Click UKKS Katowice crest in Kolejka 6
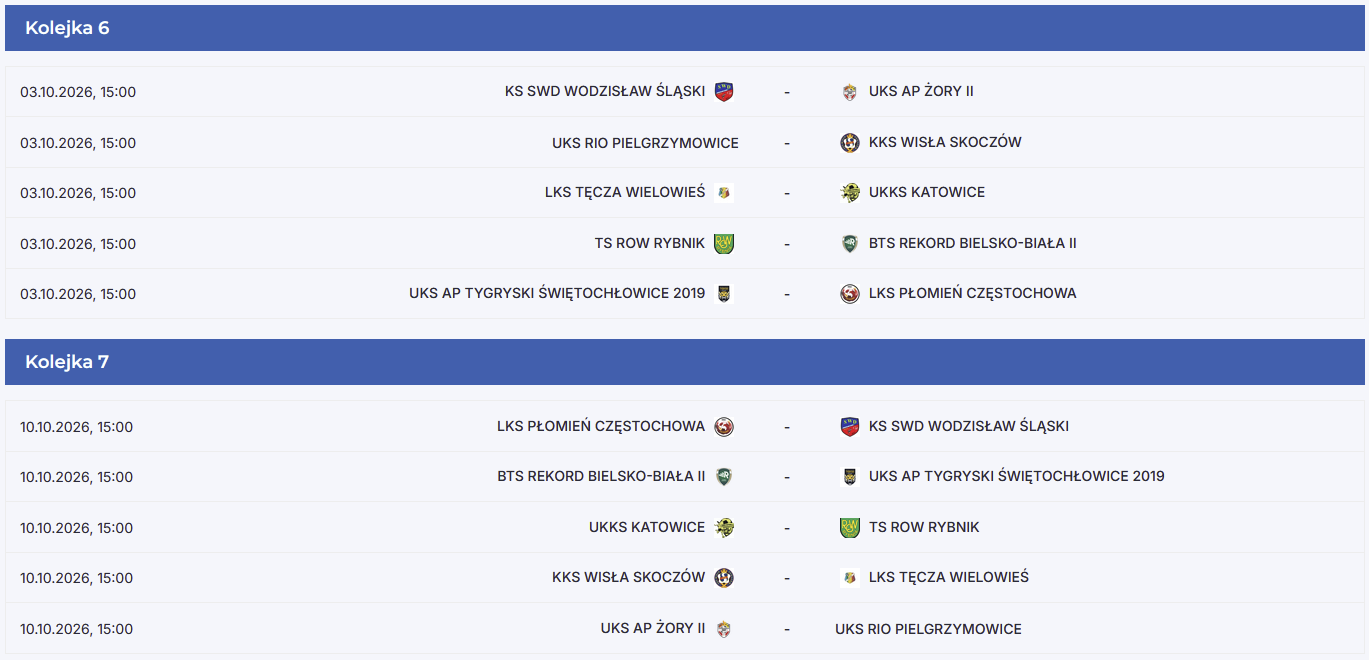The height and width of the screenshot is (660, 1369). (x=850, y=193)
